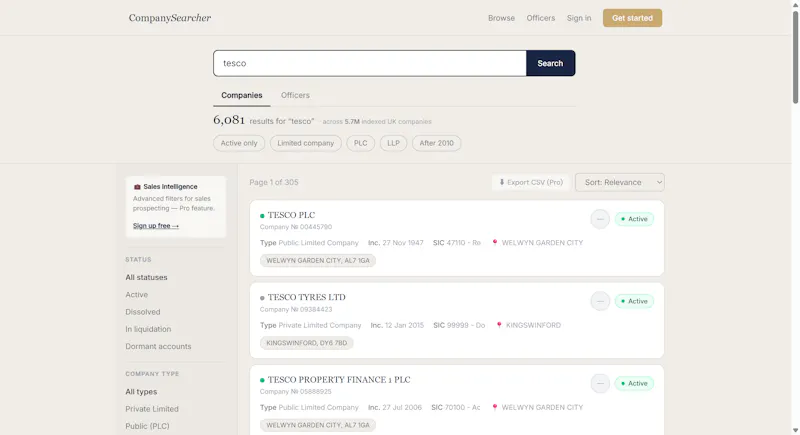The height and width of the screenshot is (435, 800).
Task: Click the location pin icon beside WELWYN GARDEN CITY on TESCO PLC
Action: [x=494, y=243]
